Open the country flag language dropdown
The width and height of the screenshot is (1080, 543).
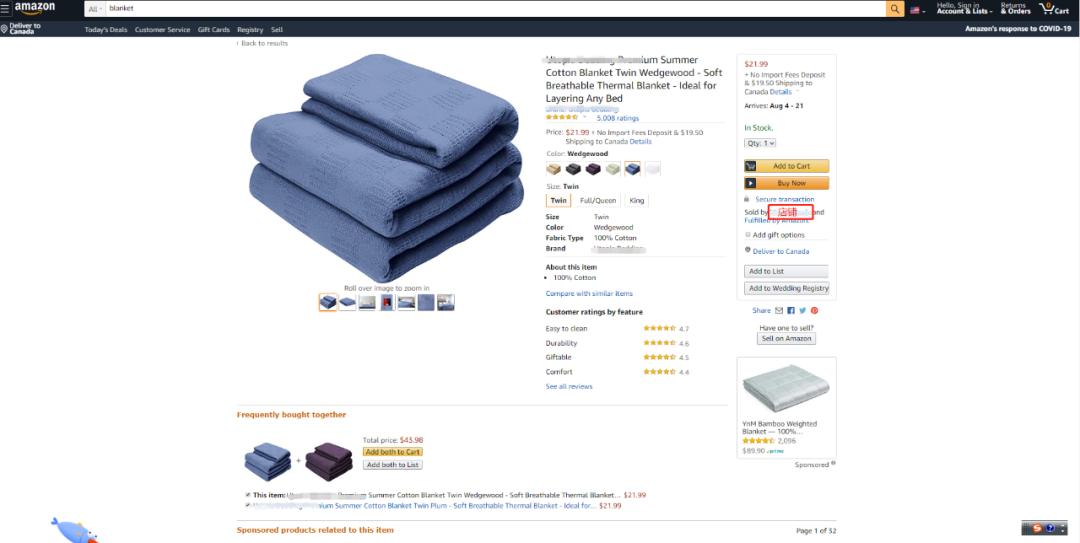pos(918,10)
